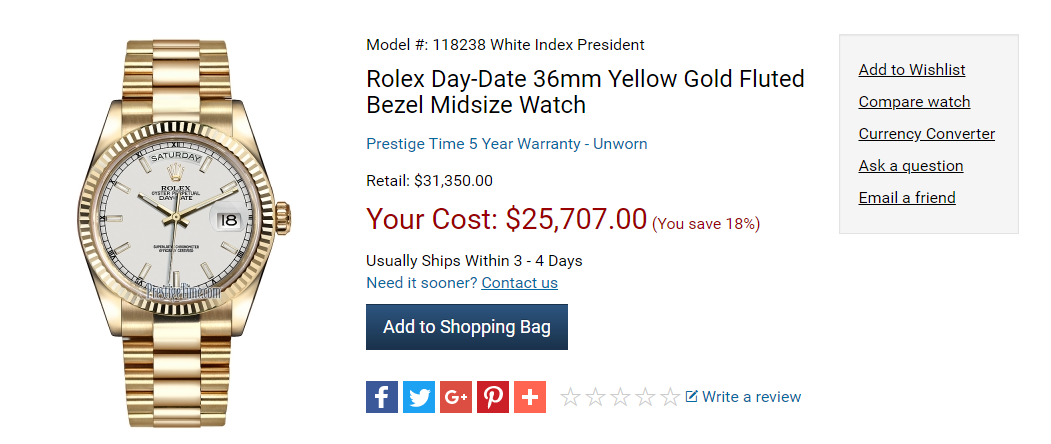Add the Rolex to Shopping Bag
Viewport: 1051px width, 444px height.
point(467,327)
